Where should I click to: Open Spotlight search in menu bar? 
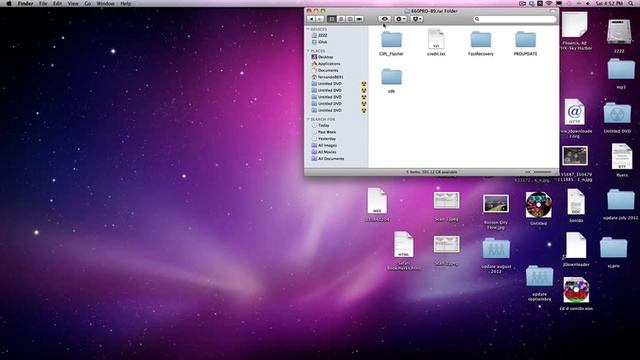631,3
